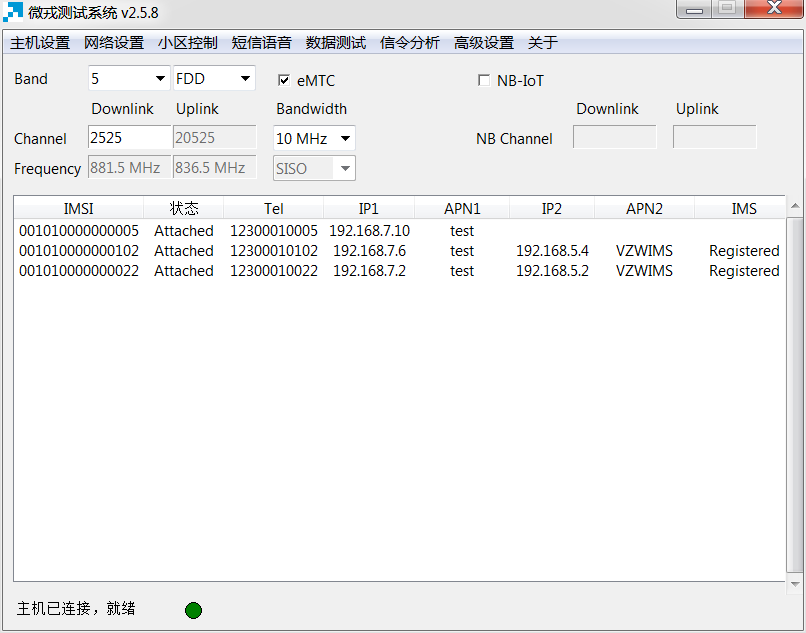Click the 主机已连接，就绪 status text

tap(76, 609)
